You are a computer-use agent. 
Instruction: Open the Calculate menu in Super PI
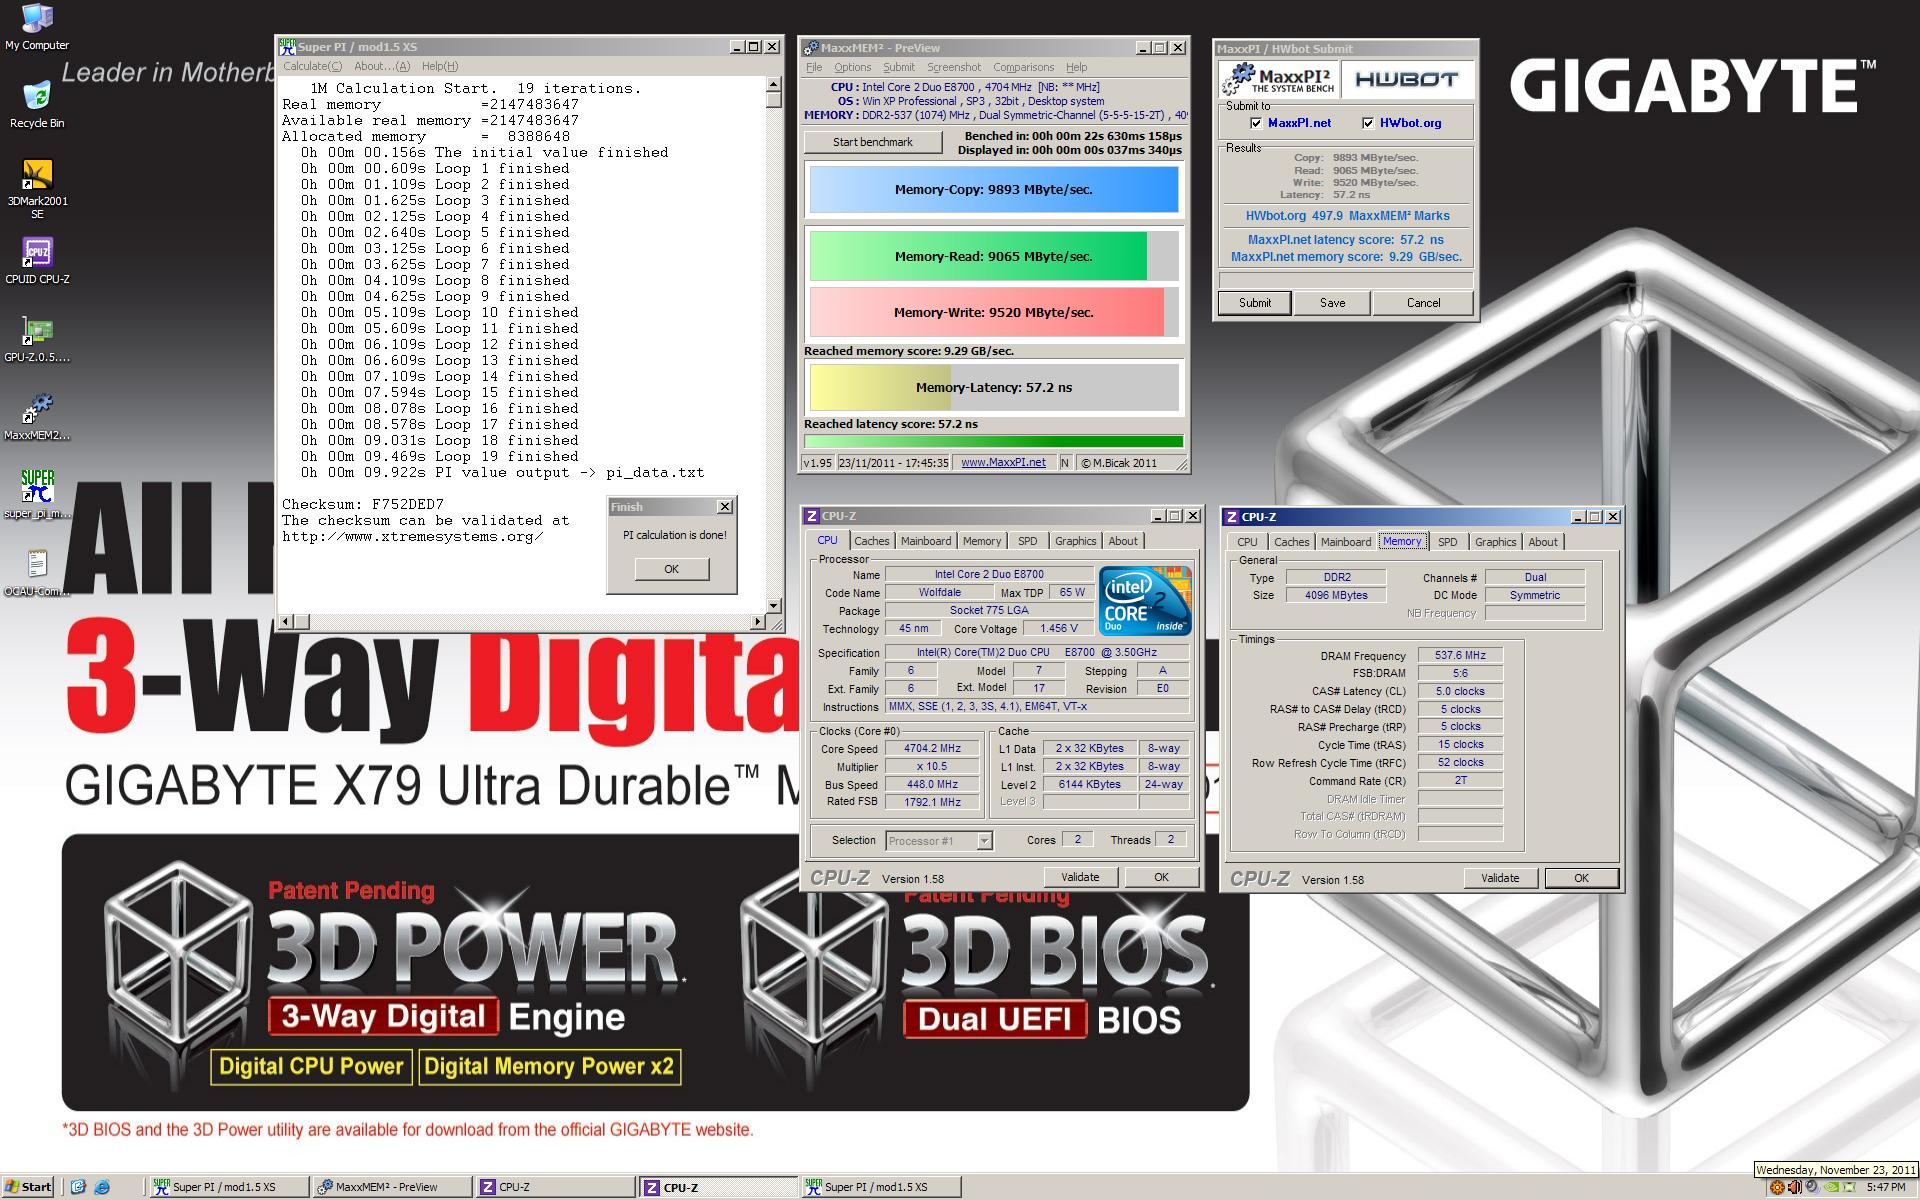point(312,66)
